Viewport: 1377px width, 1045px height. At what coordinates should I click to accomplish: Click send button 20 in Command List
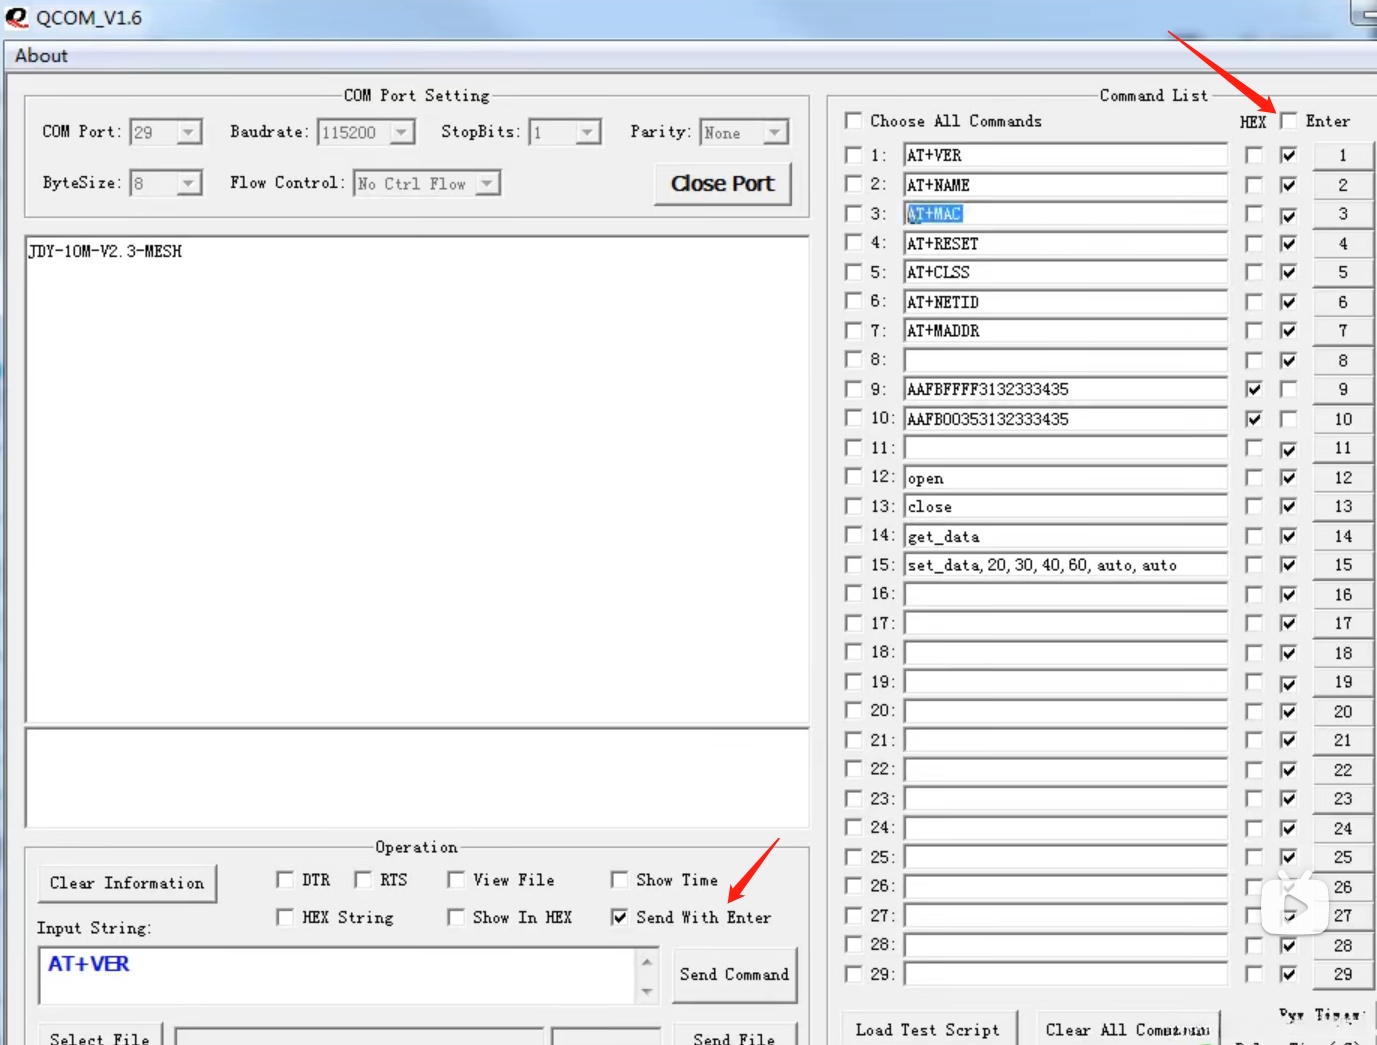coord(1343,711)
